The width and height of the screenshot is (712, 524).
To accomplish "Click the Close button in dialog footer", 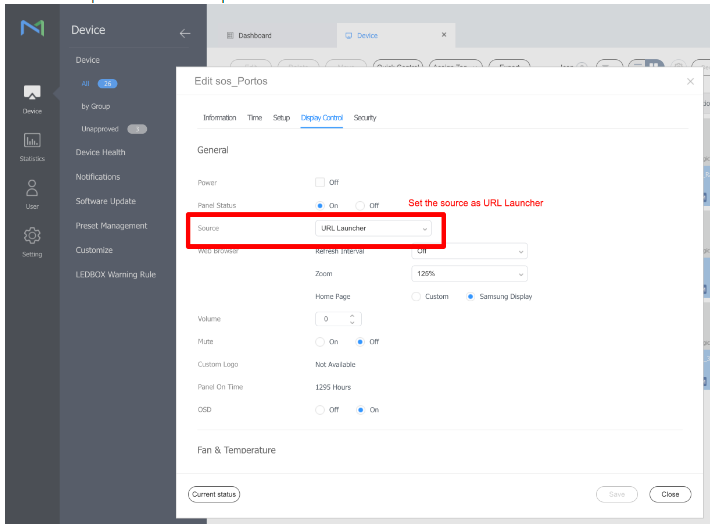I will 669,494.
